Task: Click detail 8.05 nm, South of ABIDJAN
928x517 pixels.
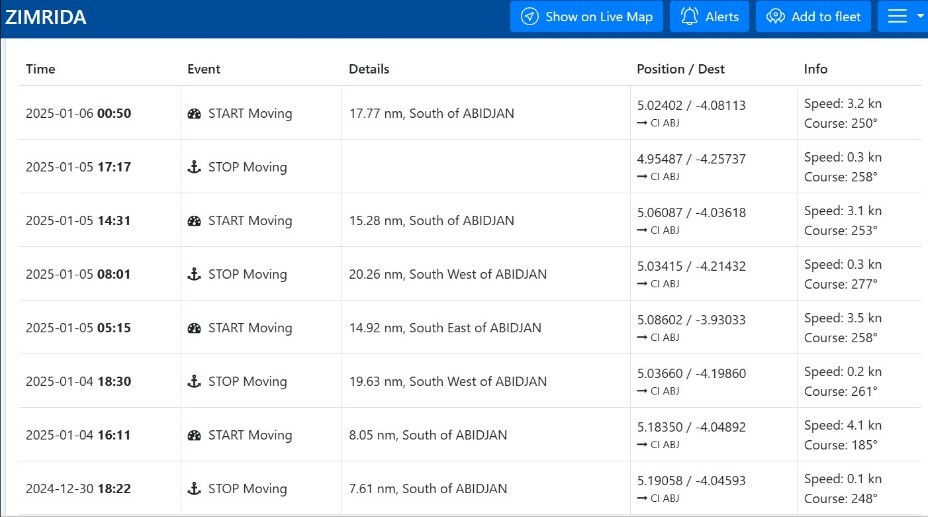Action: click(428, 435)
